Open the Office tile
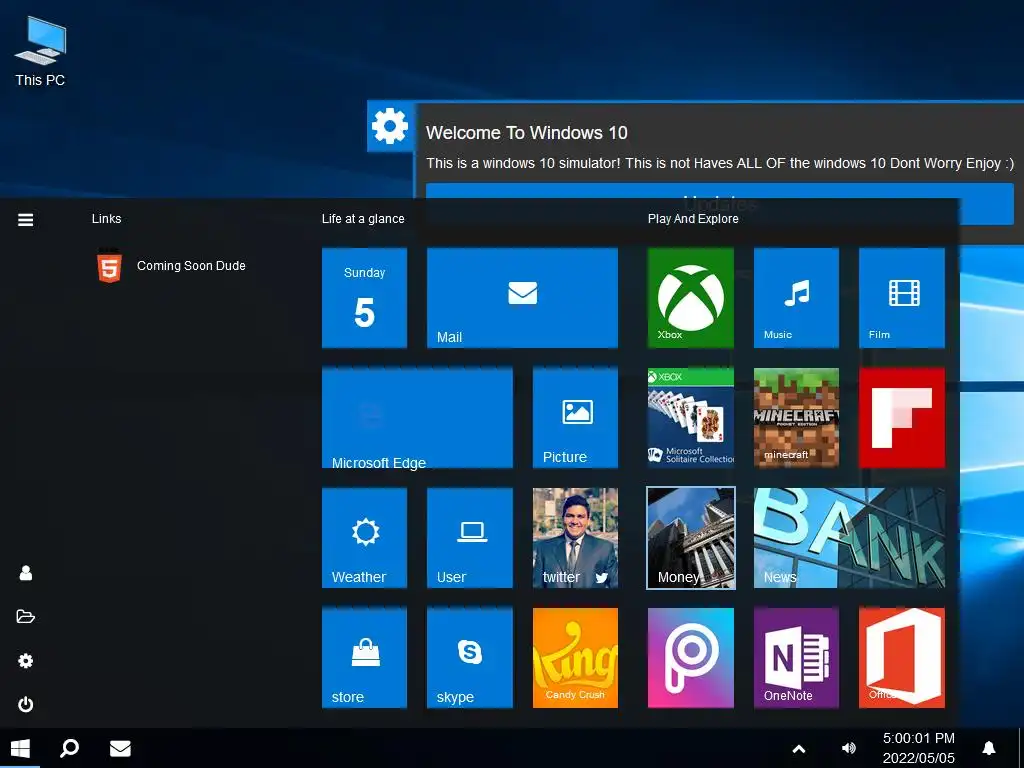Screen dimensions: 1024x768 point(901,658)
